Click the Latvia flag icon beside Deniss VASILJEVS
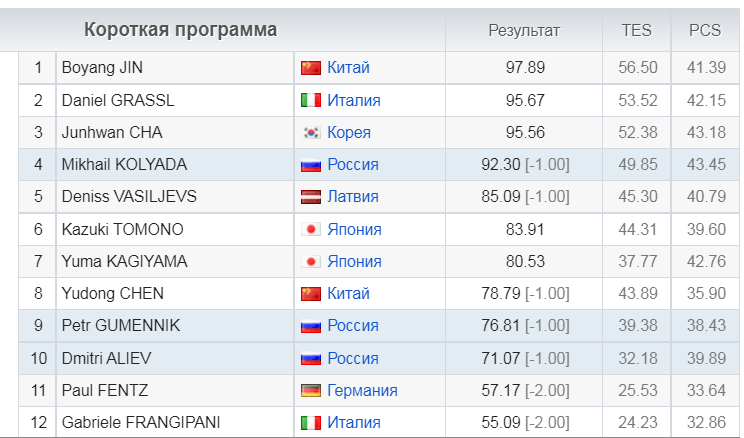Screen dimensions: 744x438 (x=311, y=196)
